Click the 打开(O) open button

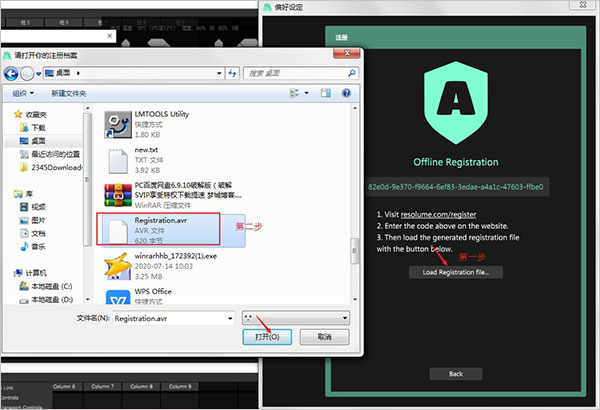(x=267, y=337)
